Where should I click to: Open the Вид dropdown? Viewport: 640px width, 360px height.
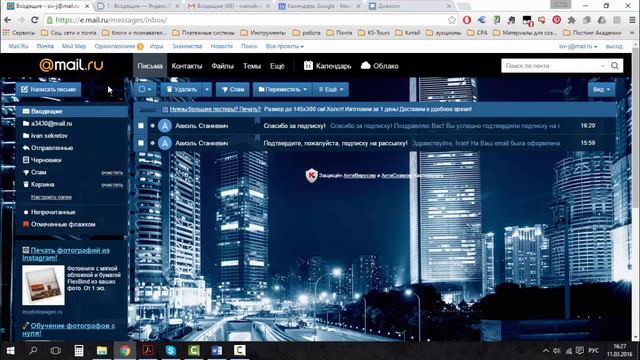tap(602, 89)
